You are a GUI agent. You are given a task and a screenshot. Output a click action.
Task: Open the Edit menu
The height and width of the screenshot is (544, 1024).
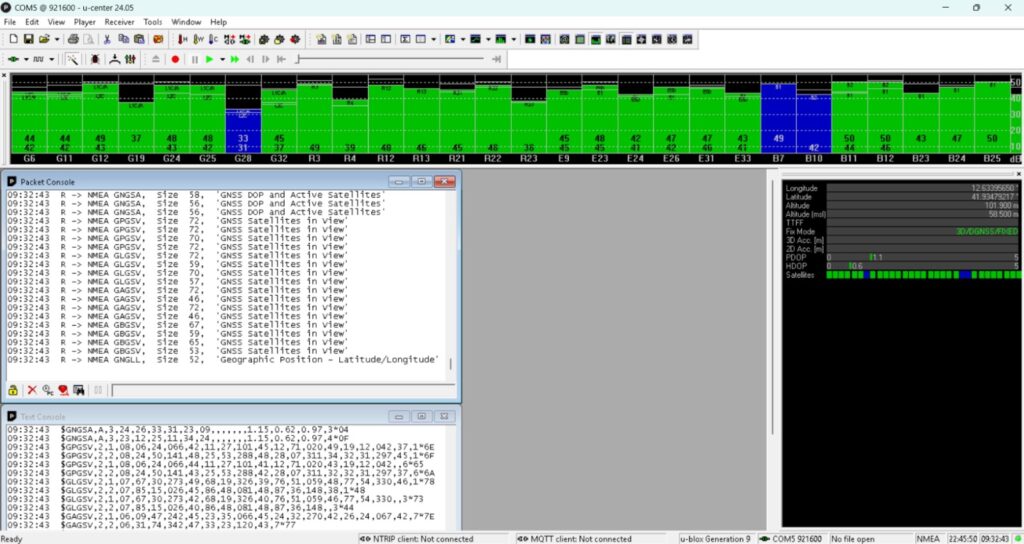(x=32, y=22)
